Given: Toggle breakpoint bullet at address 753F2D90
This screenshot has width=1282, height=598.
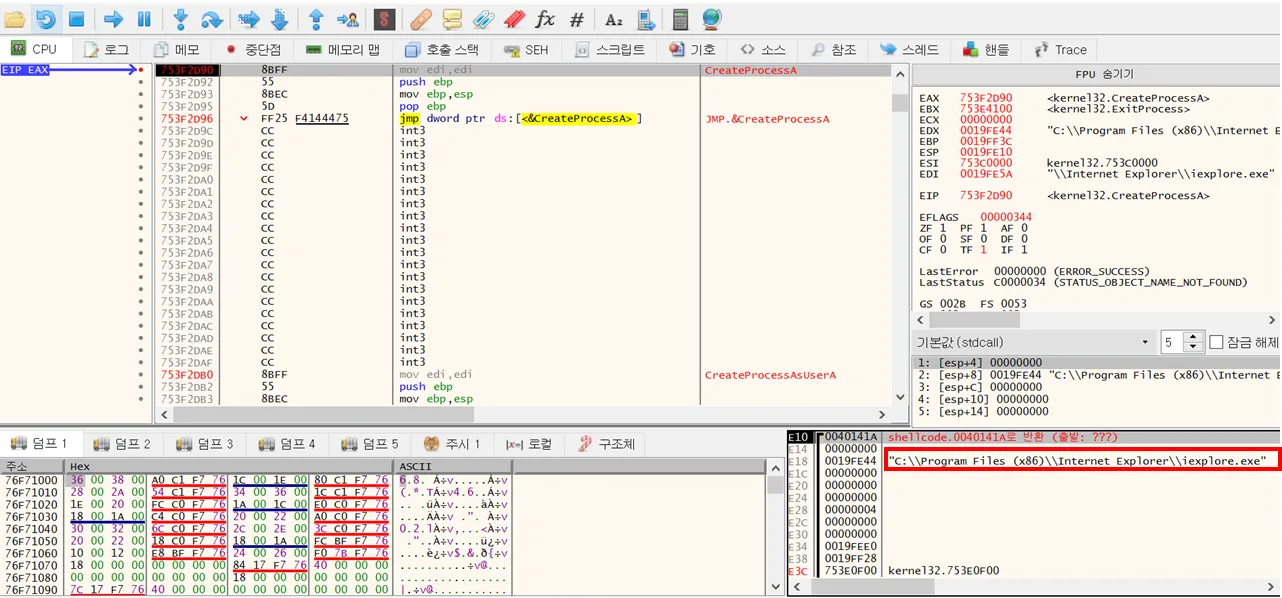Looking at the screenshot, I should pyautogui.click(x=141, y=70).
